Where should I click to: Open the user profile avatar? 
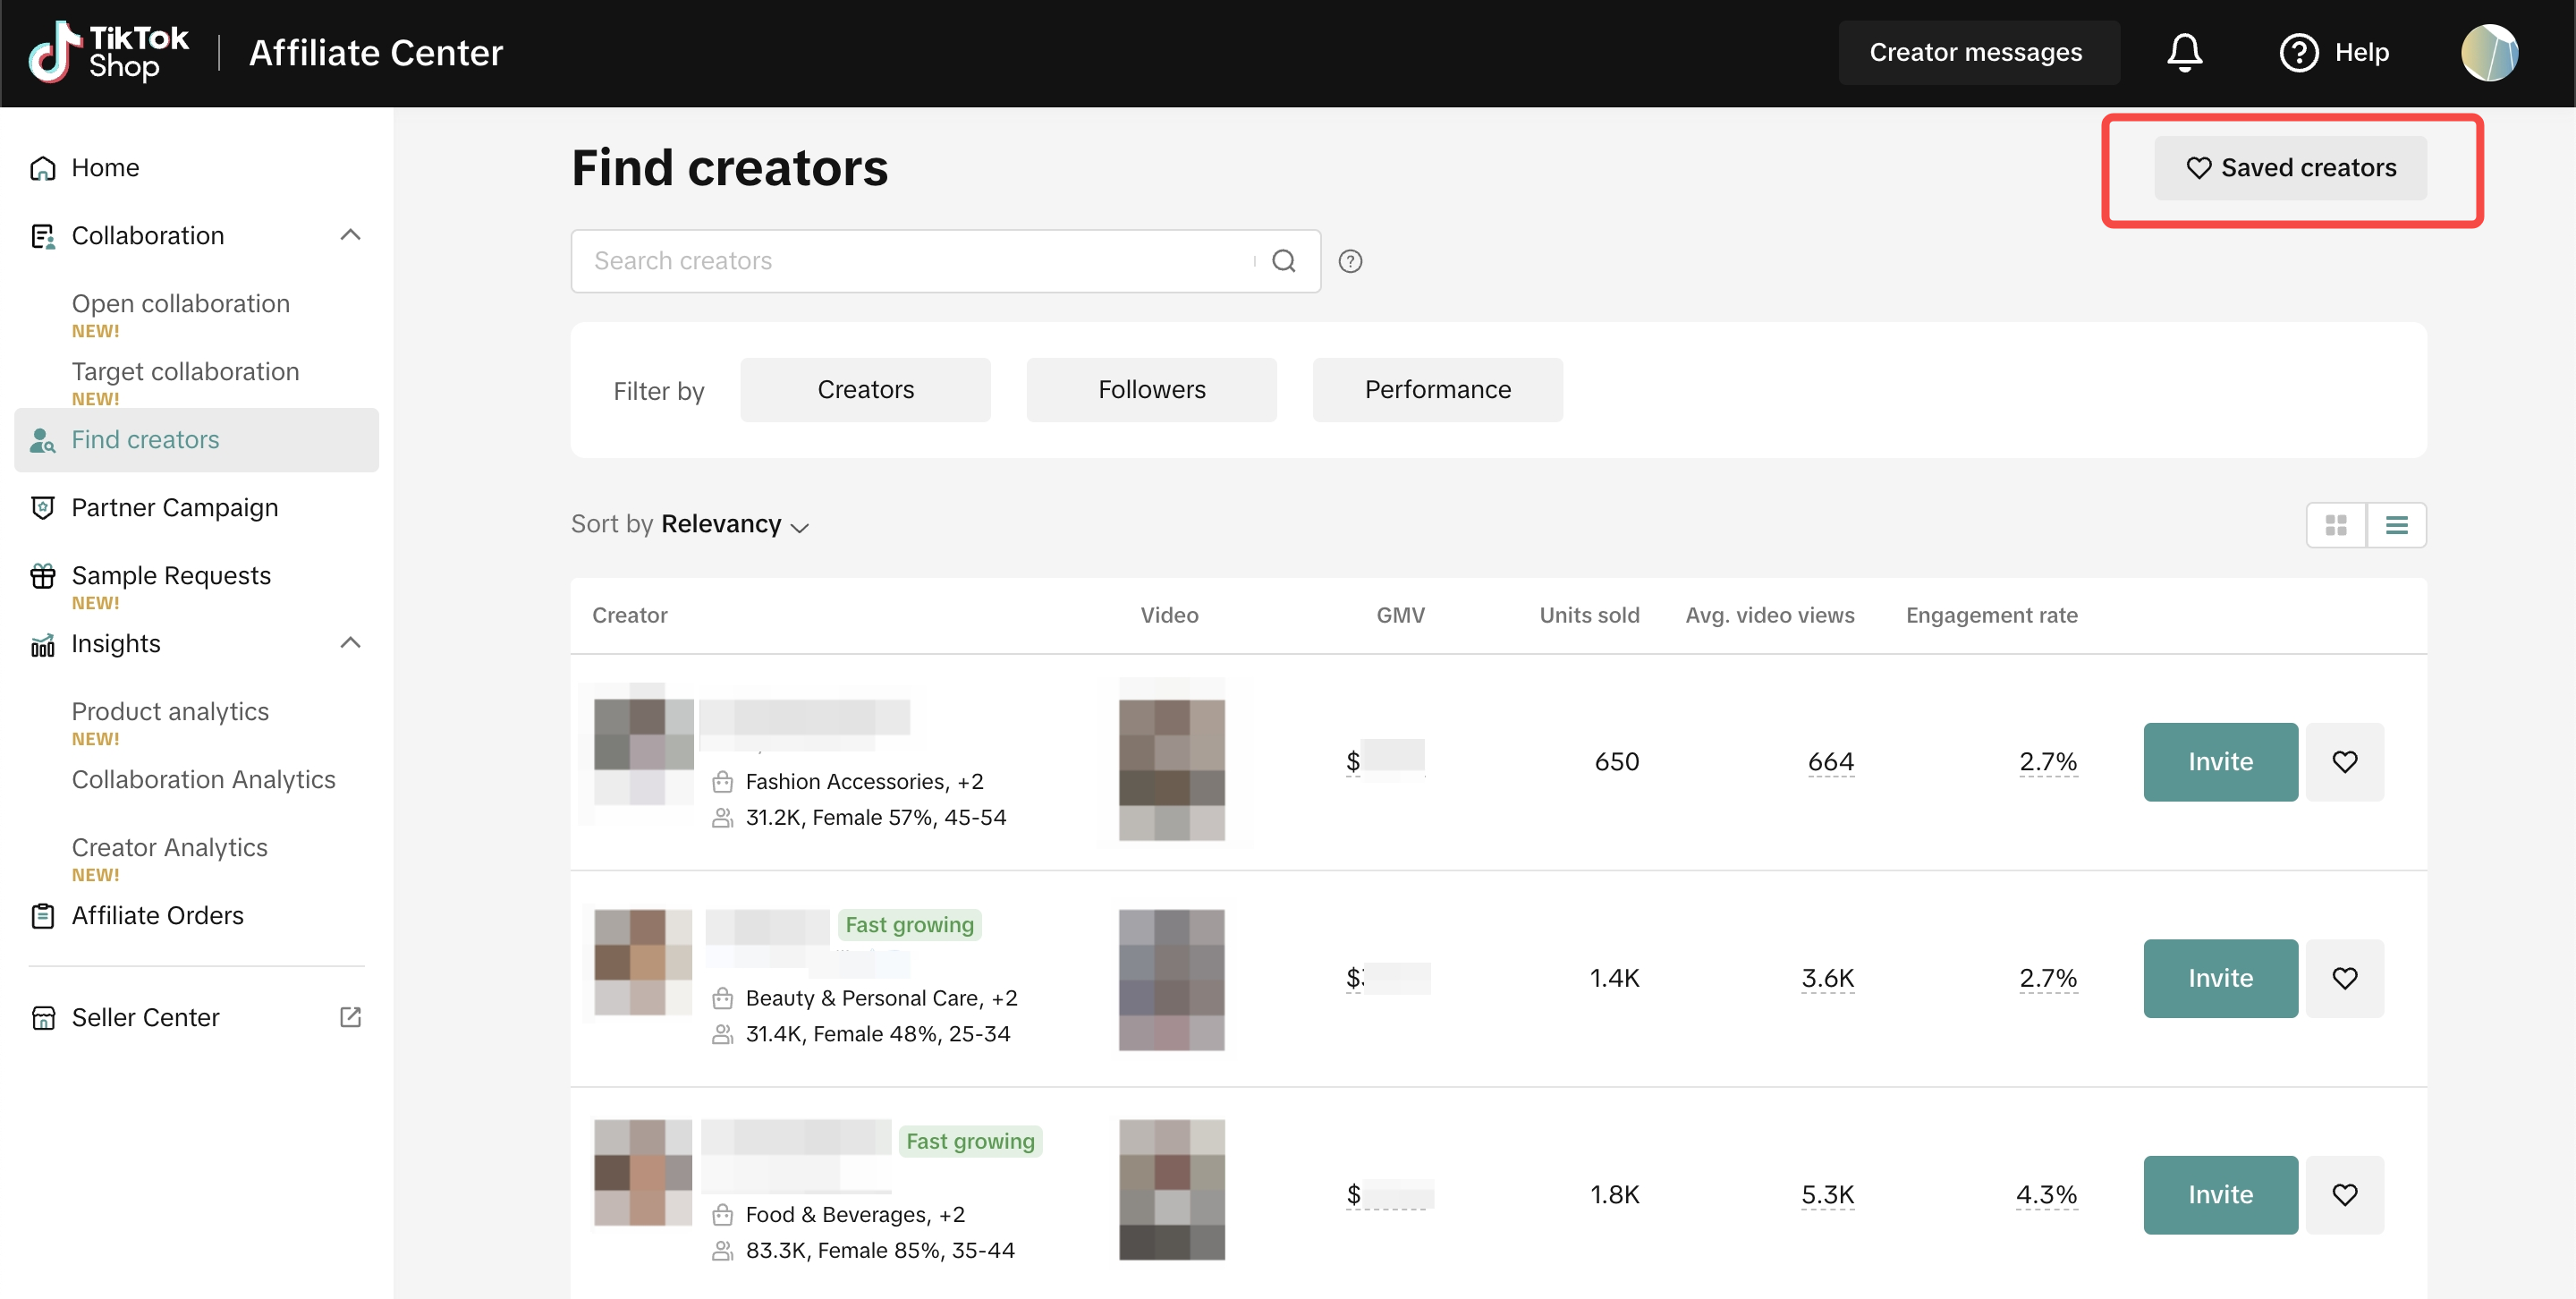tap(2488, 52)
